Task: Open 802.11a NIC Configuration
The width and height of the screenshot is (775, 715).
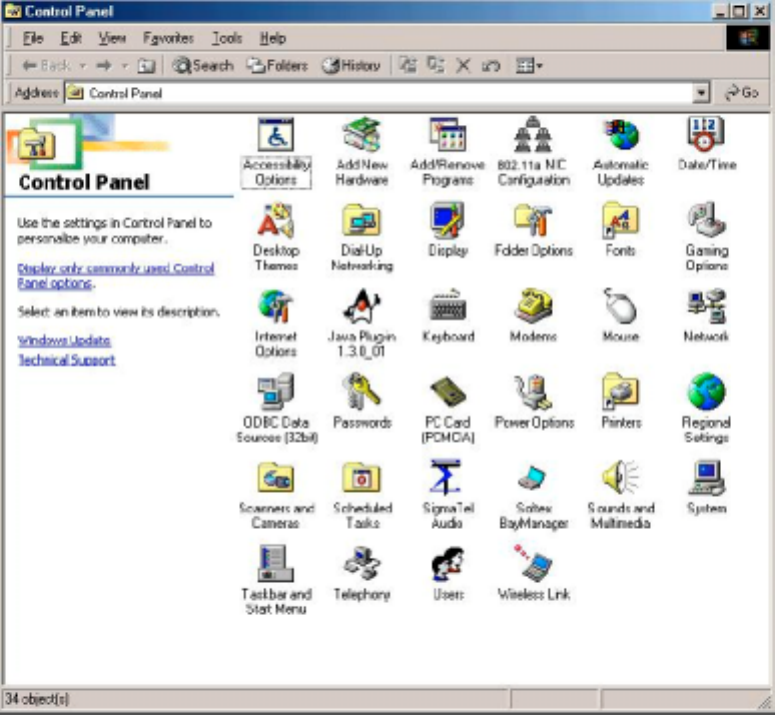Action: 533,152
